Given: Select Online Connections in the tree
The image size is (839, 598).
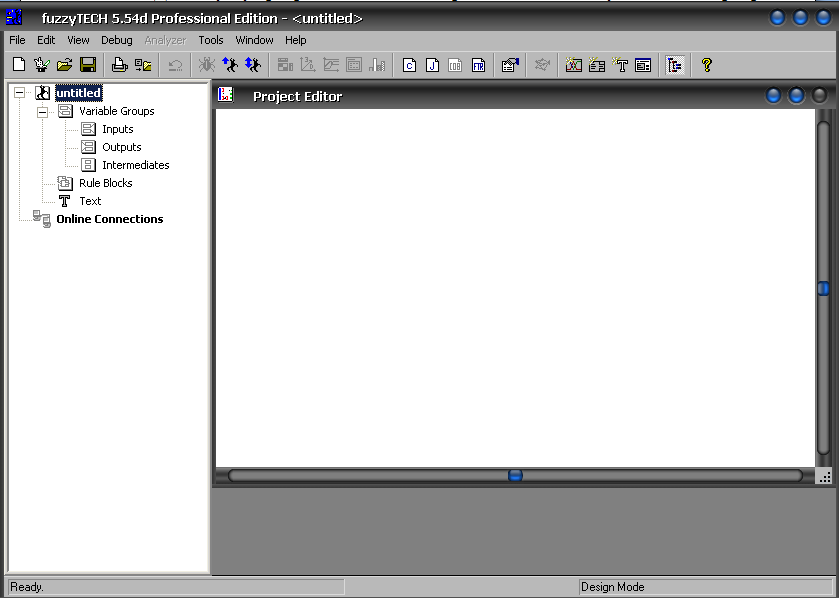Looking at the screenshot, I should coord(110,219).
